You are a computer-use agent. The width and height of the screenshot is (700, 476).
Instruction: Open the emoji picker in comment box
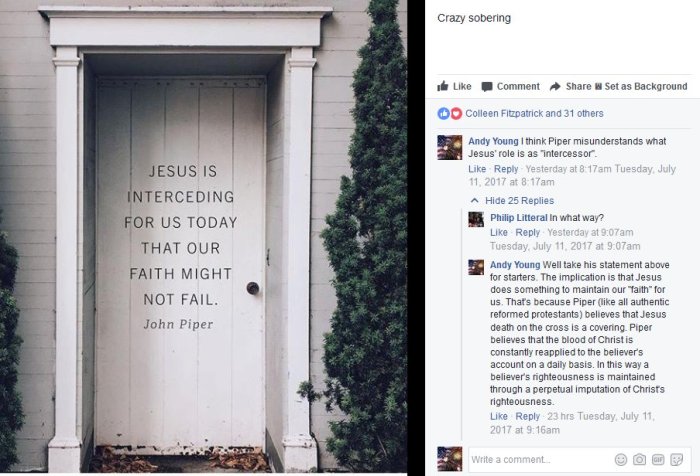(621, 459)
